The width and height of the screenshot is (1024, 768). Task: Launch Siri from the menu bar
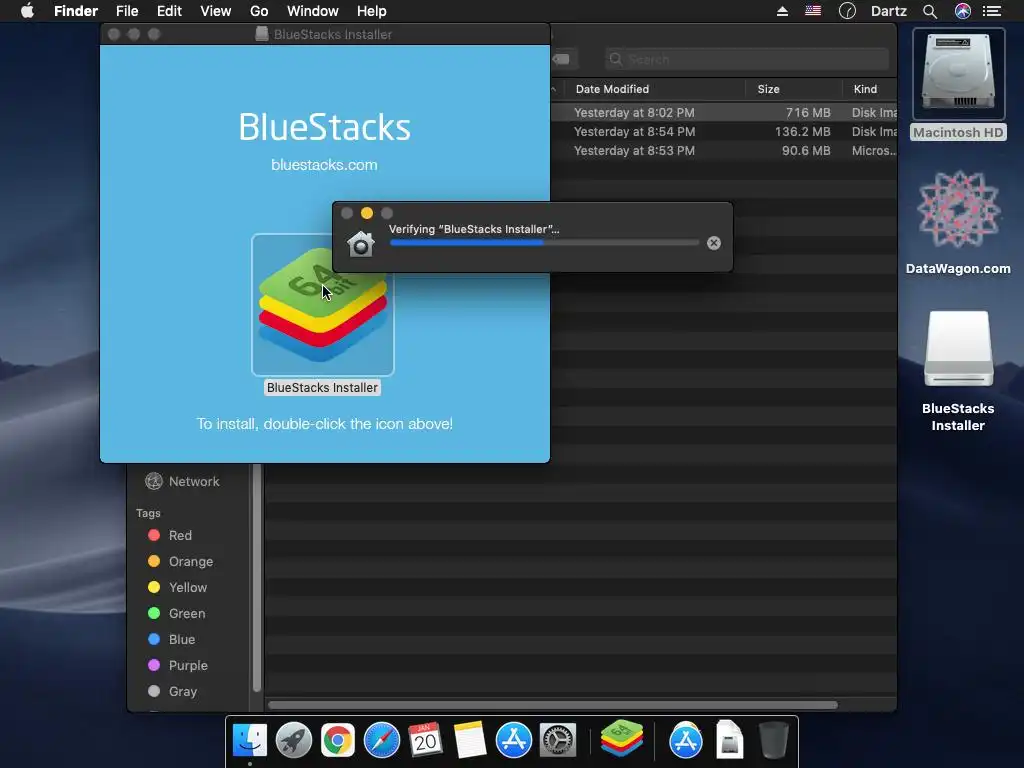point(963,11)
